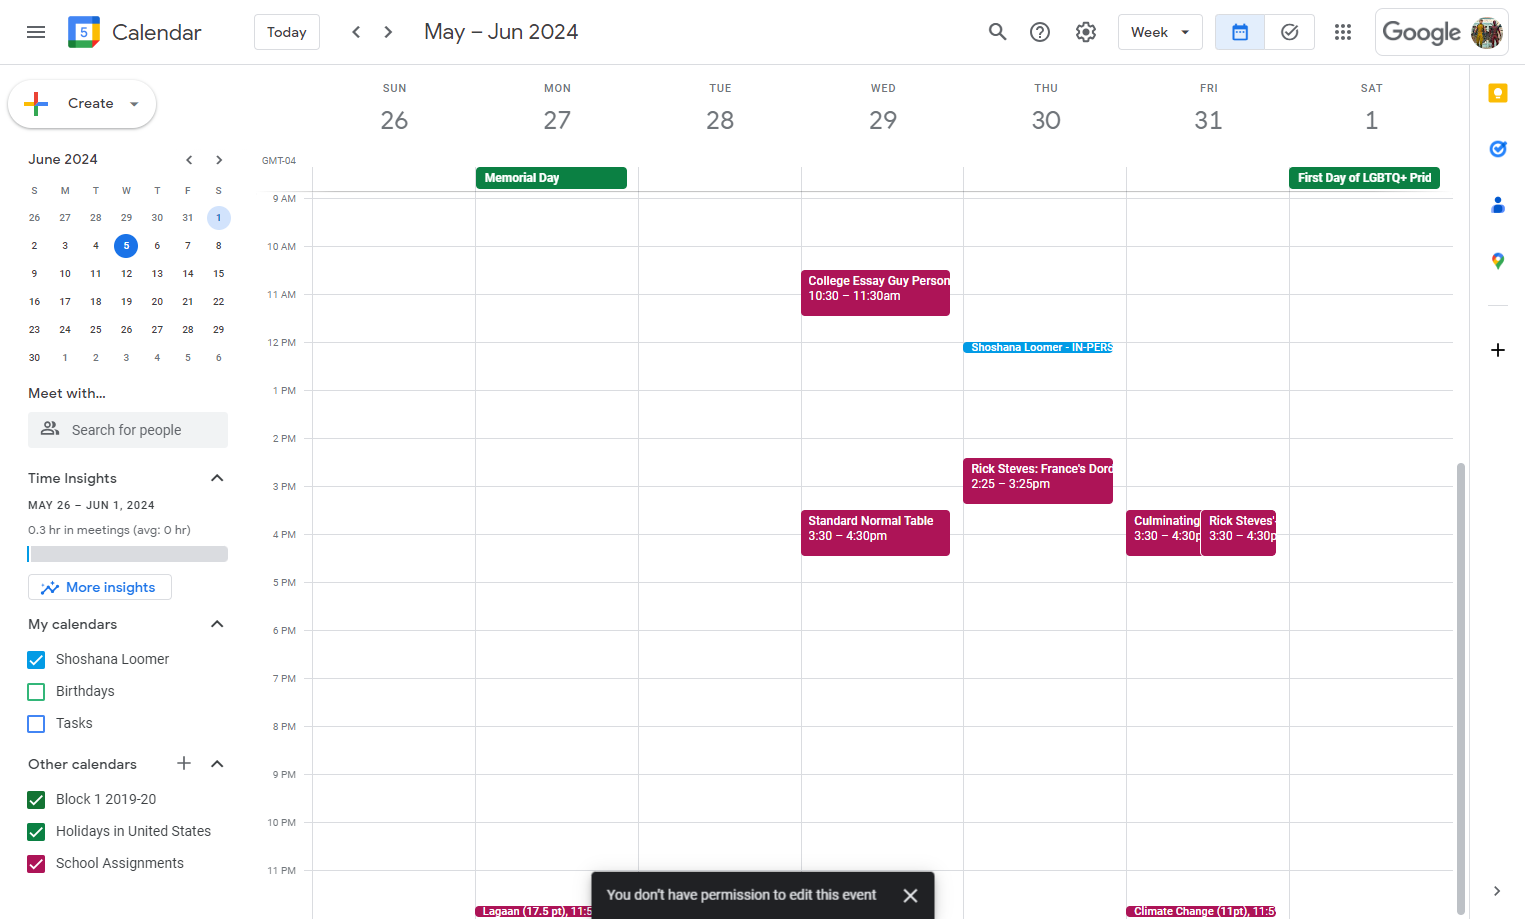Viewport: 1525px width, 919px height.
Task: Enable the Birthdays calendar
Action: pyautogui.click(x=37, y=692)
